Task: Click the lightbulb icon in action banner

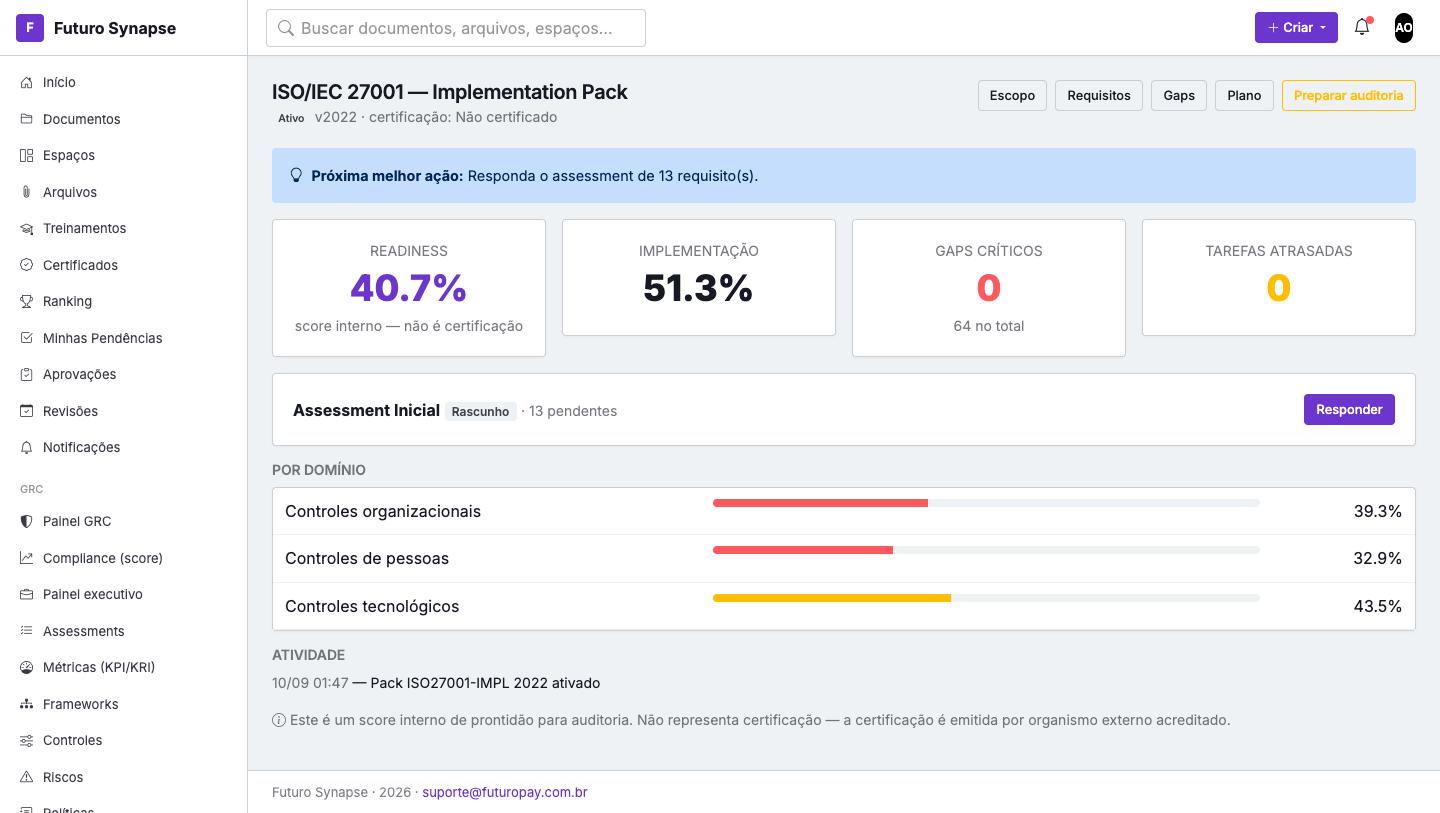Action: (x=296, y=175)
